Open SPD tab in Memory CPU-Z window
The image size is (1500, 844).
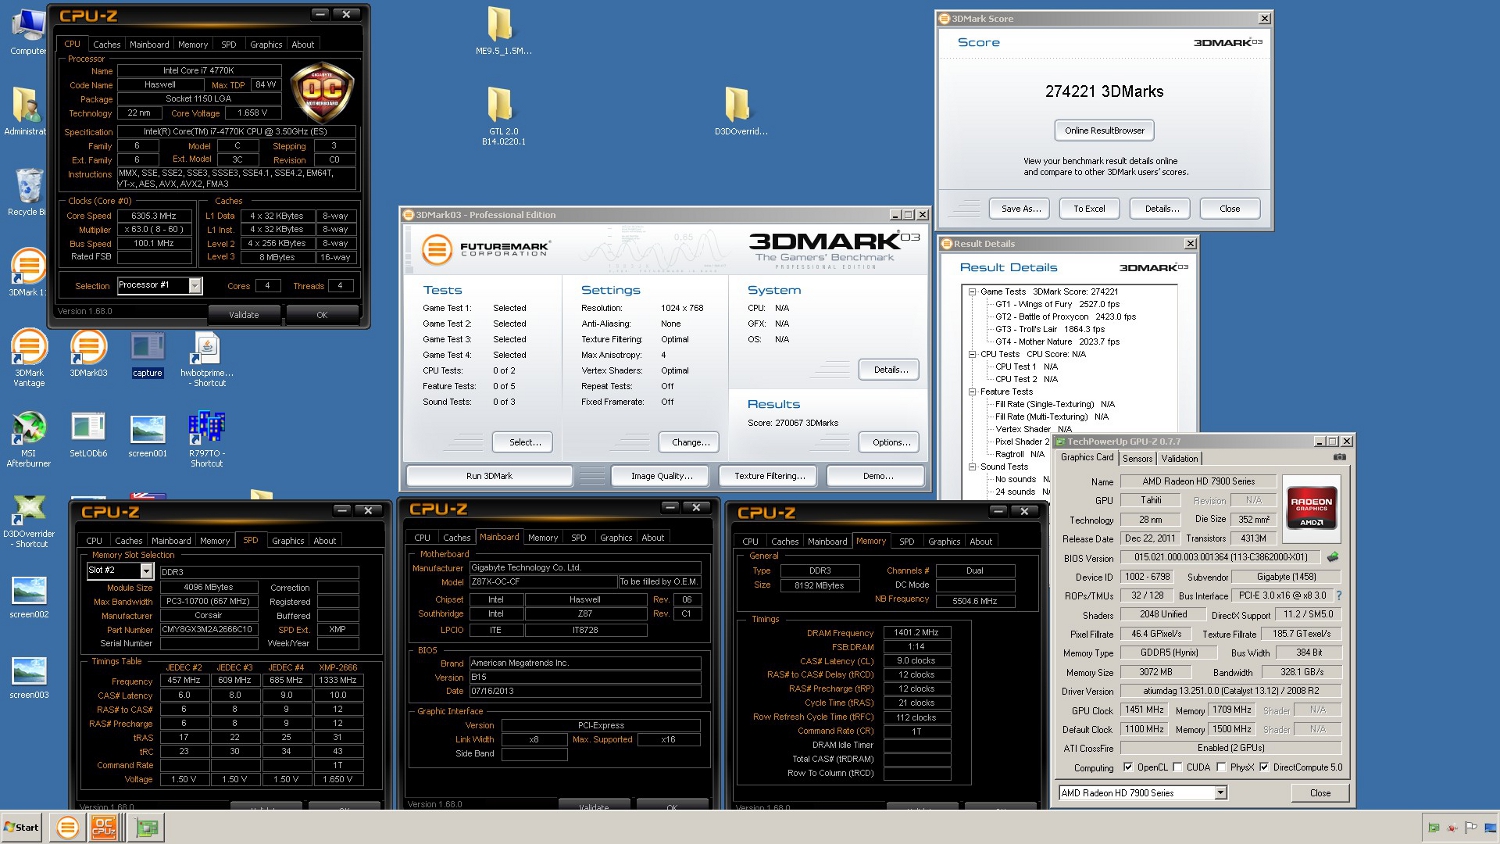907,542
